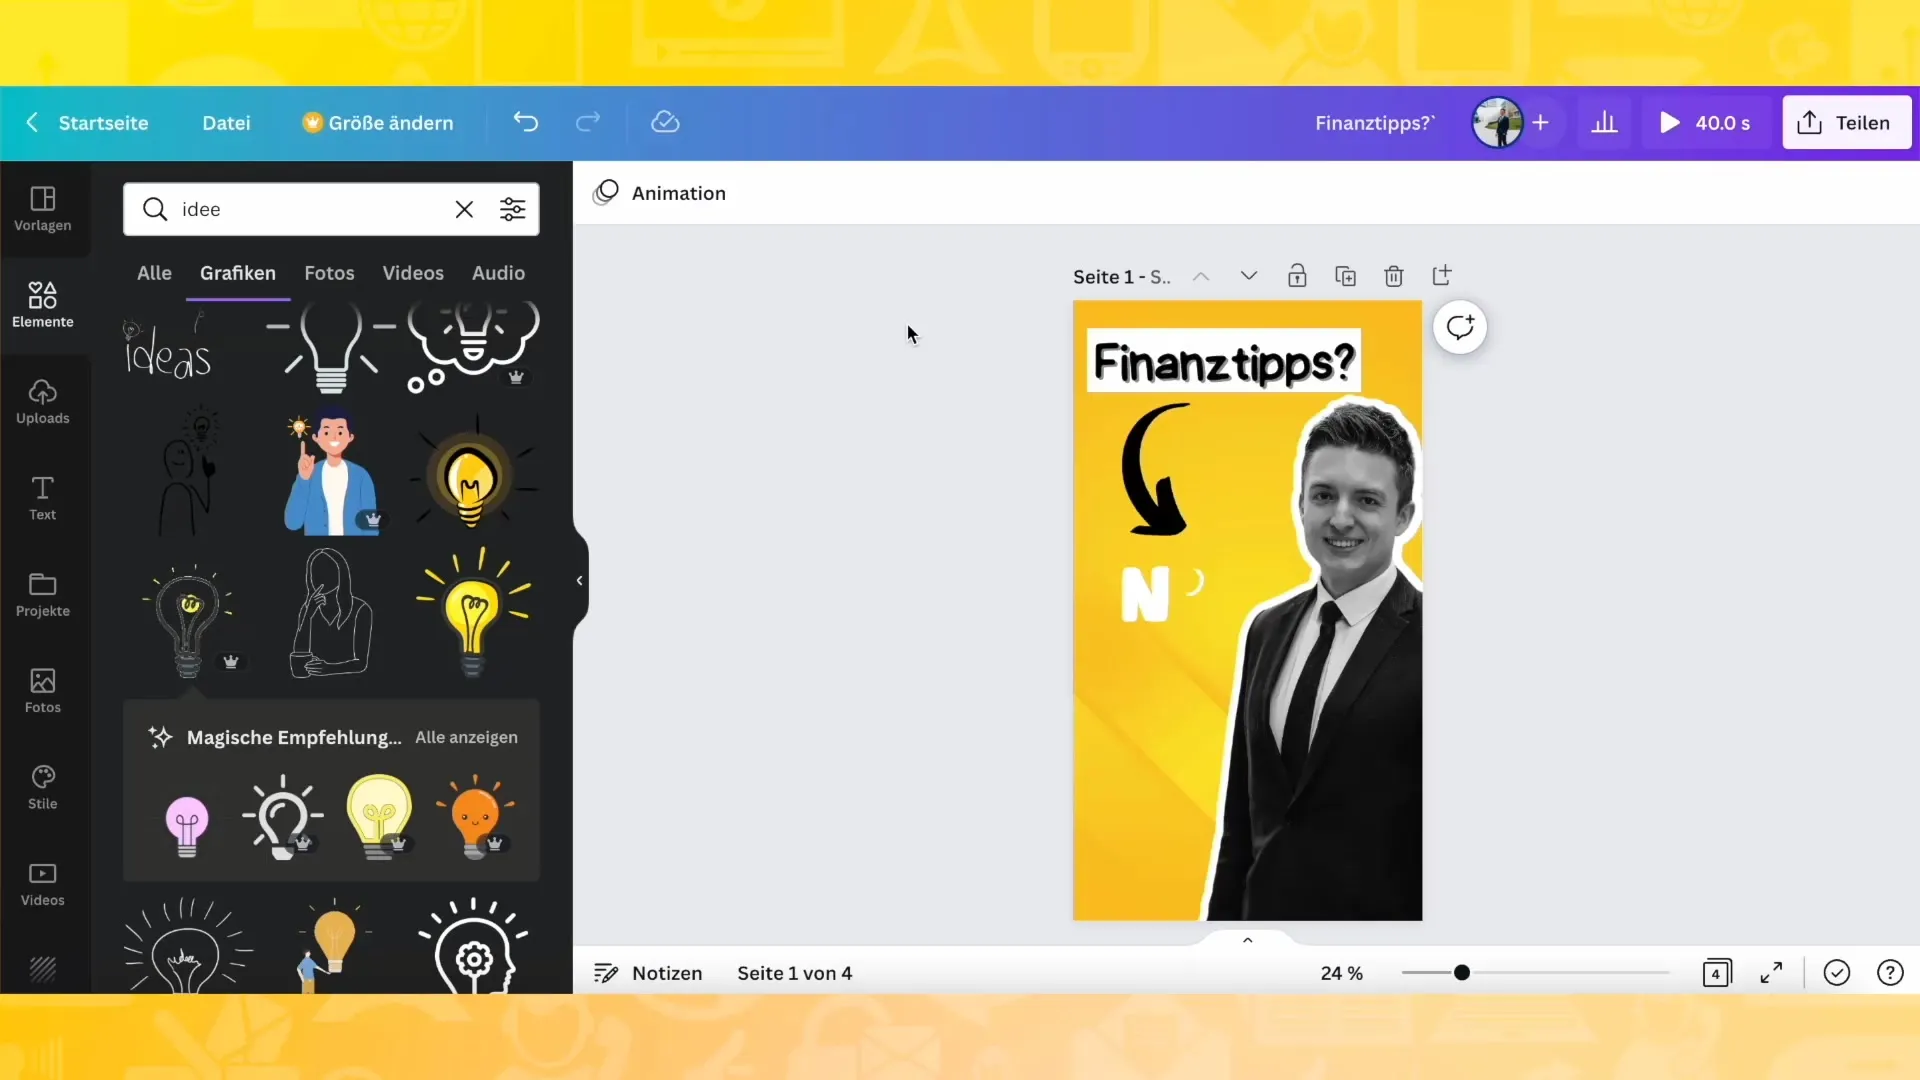Toggle the Grafiken filter tab
Screen dimensions: 1920x1080
click(x=237, y=273)
